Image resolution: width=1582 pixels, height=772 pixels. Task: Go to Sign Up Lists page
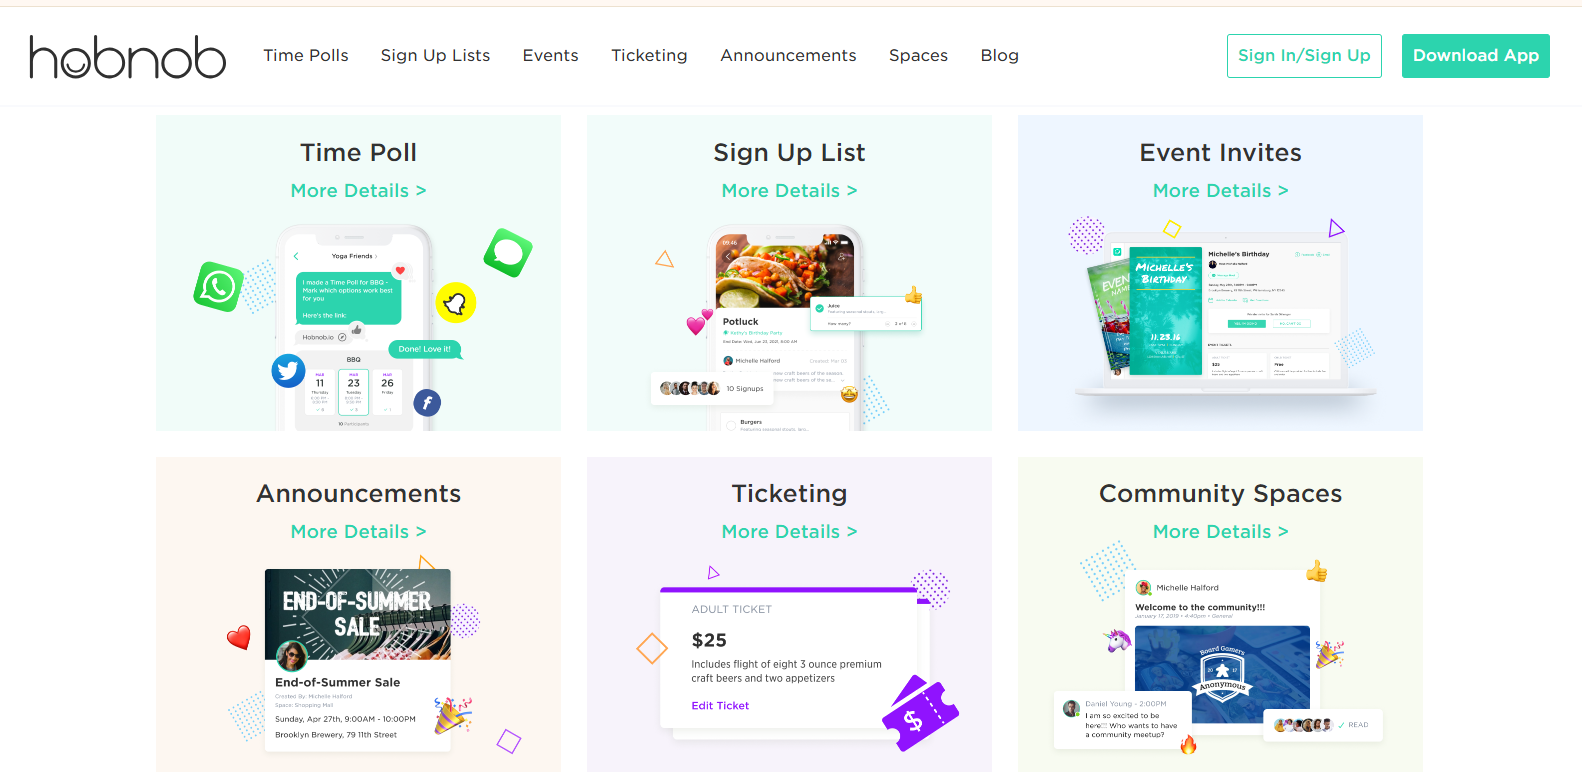[435, 56]
